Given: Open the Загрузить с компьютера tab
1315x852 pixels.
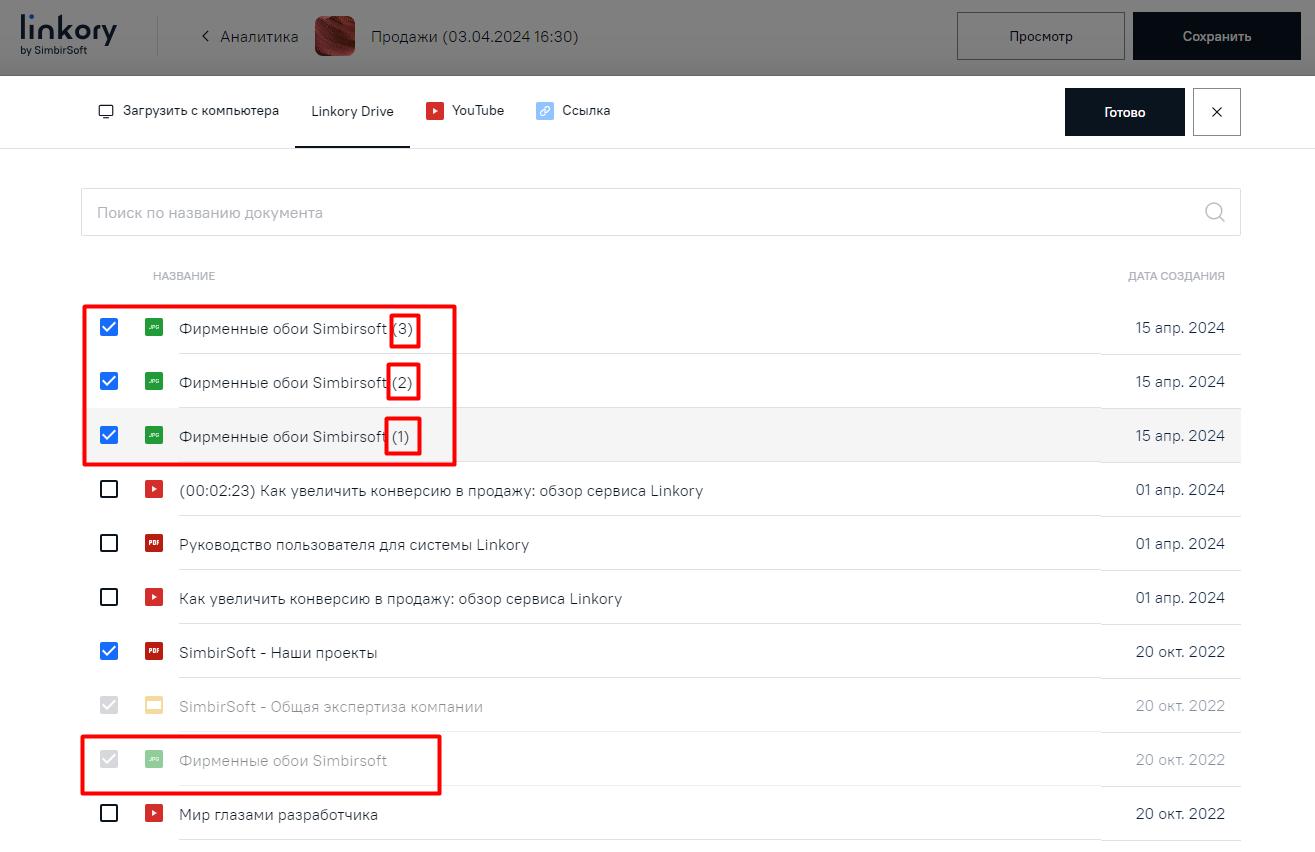Looking at the screenshot, I should tap(200, 111).
